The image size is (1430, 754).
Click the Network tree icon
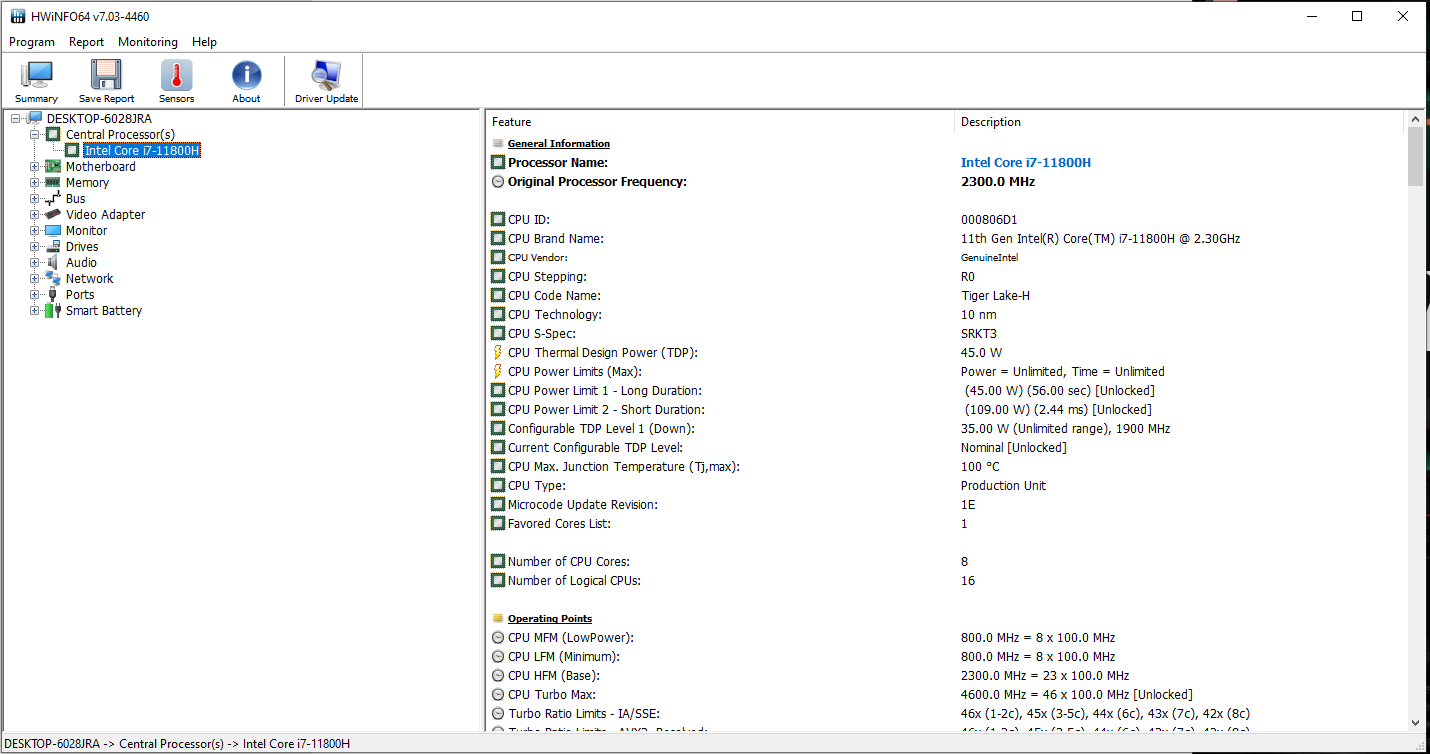point(53,279)
